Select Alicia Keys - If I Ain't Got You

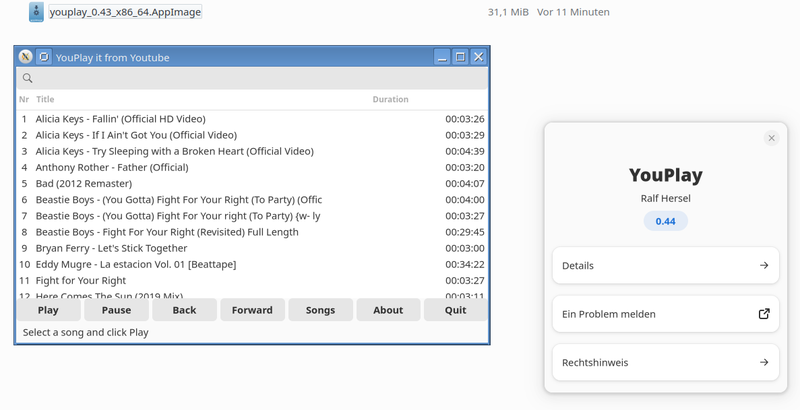pyautogui.click(x=252, y=135)
